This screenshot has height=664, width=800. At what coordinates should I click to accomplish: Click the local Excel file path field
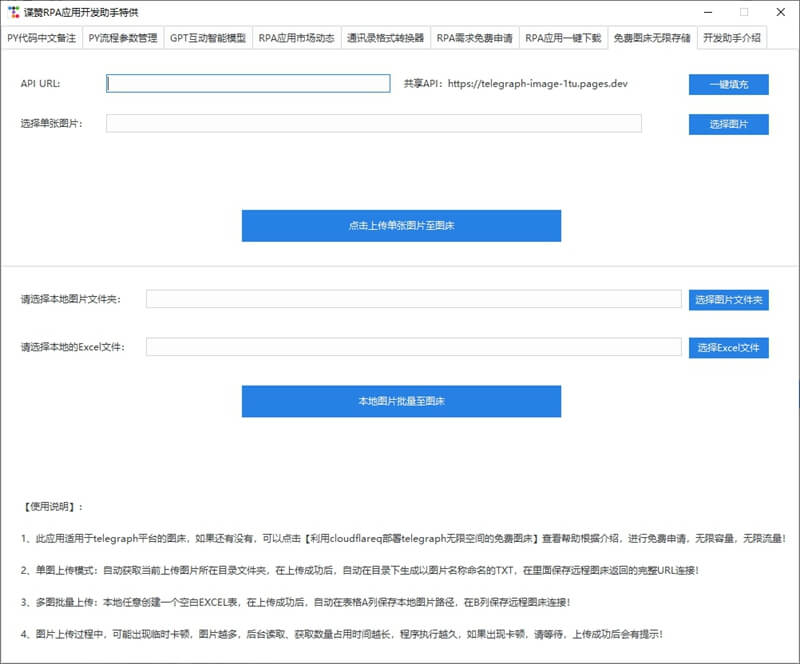point(413,347)
